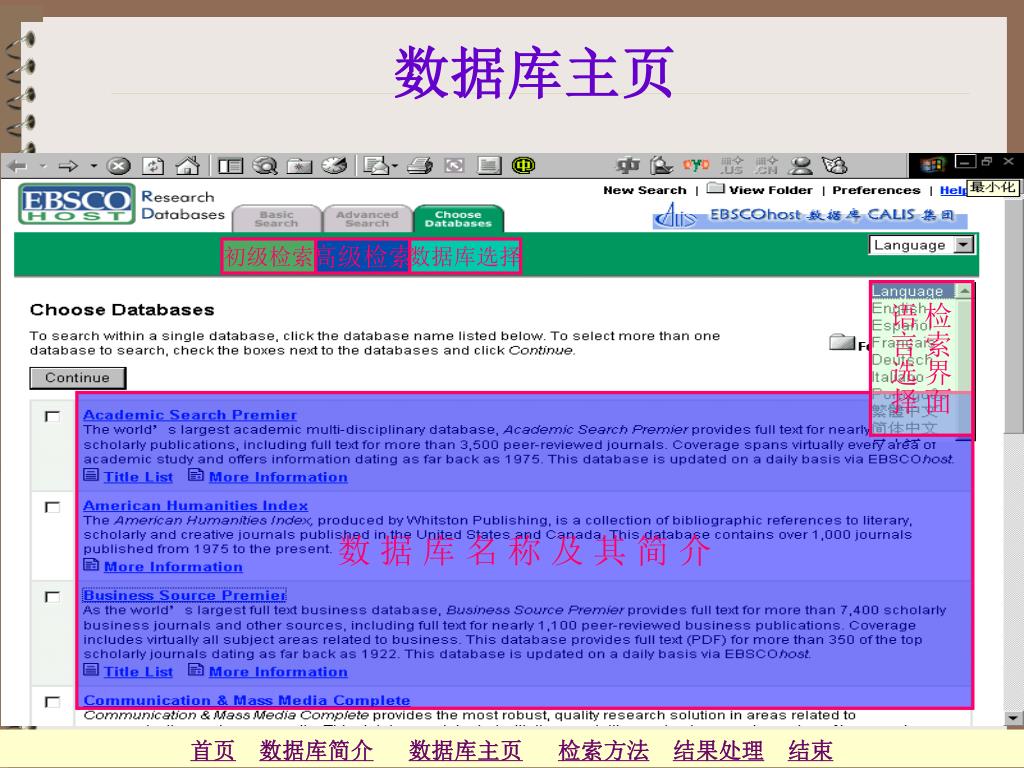Viewport: 1024px width, 768px height.
Task: Click the EBSCOhost CALIS banner
Action: (810, 215)
